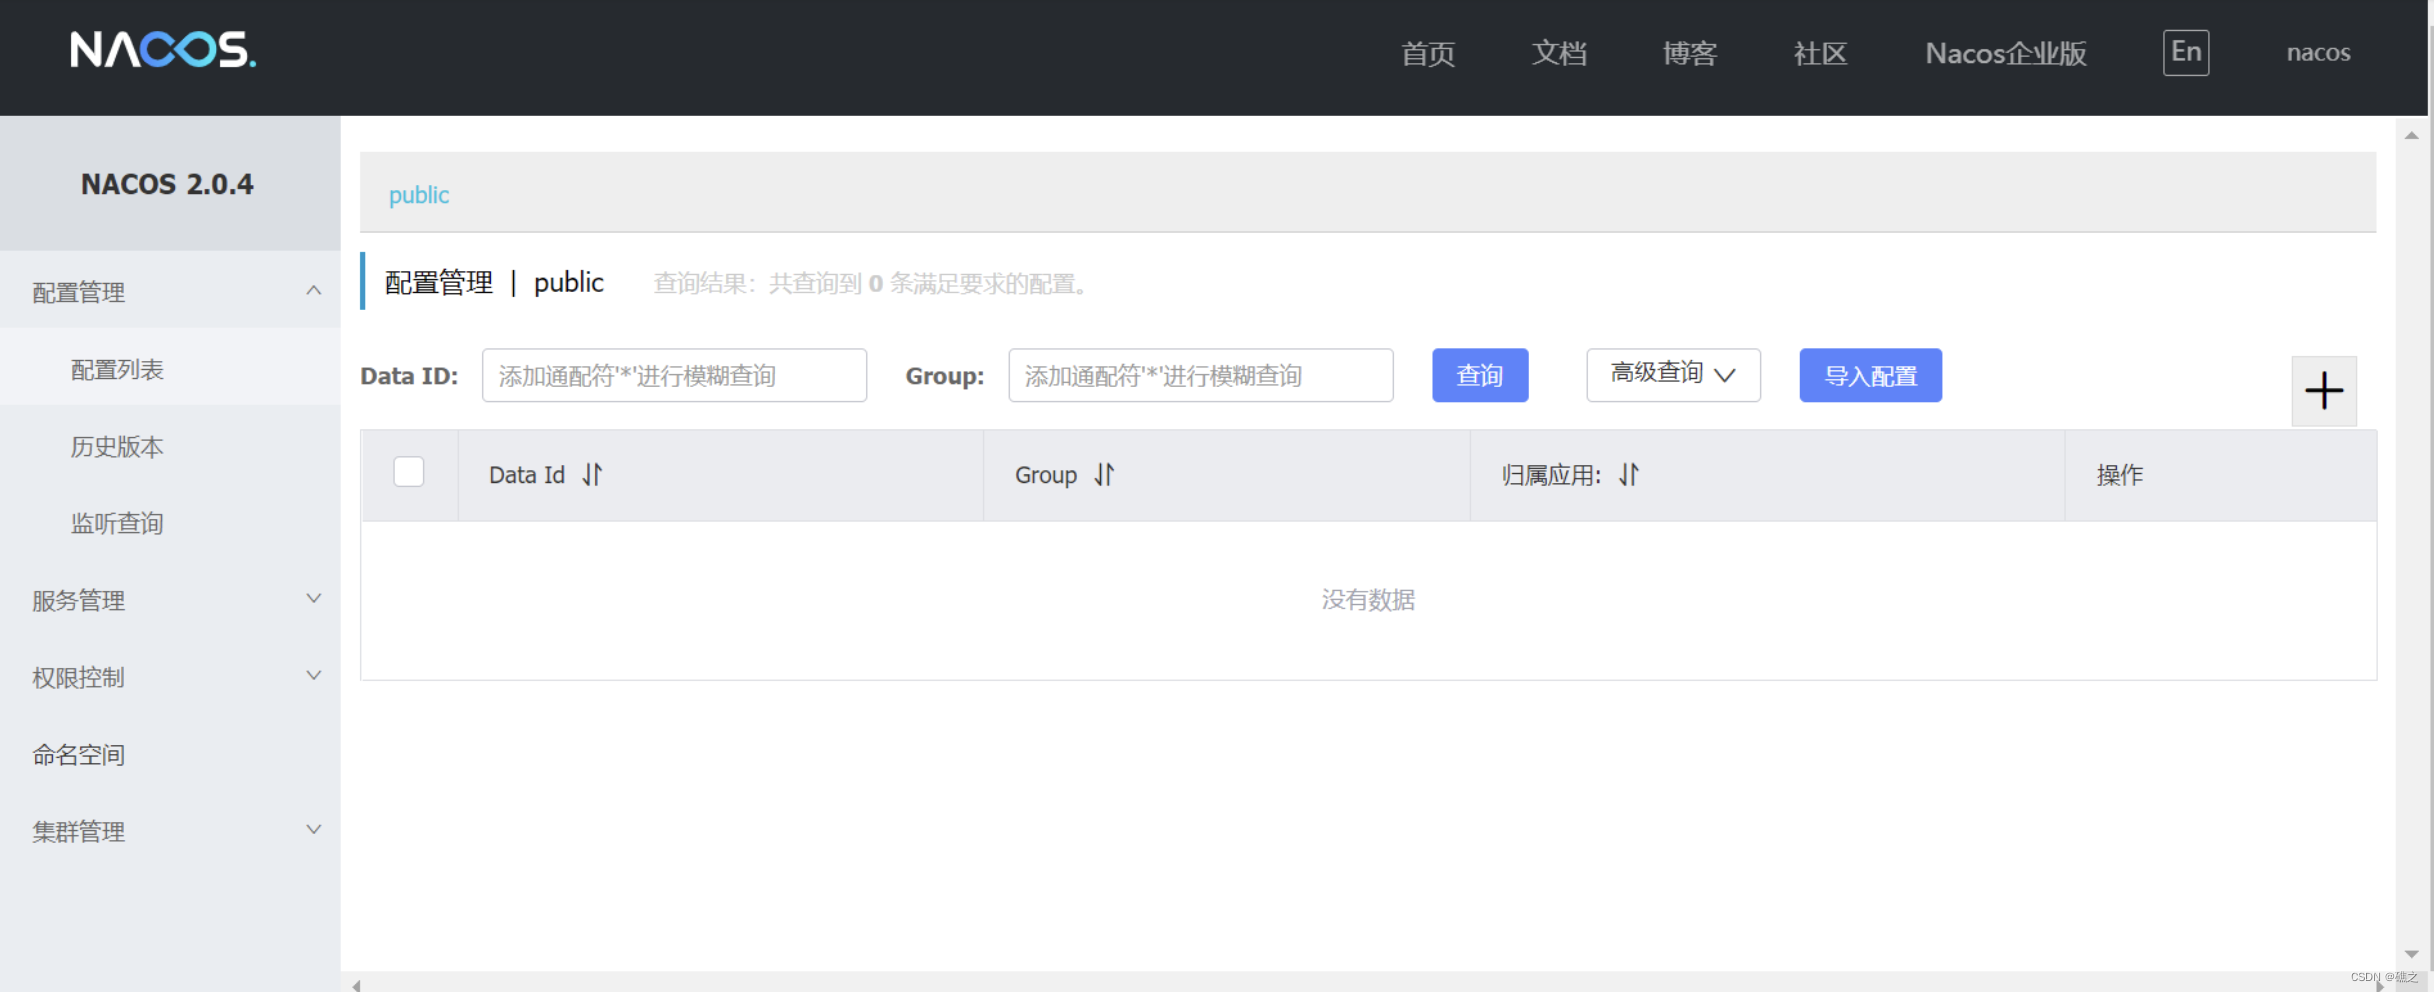Image resolution: width=2434 pixels, height=992 pixels.
Task: Open 社区 in top navigation
Action: 1820,53
